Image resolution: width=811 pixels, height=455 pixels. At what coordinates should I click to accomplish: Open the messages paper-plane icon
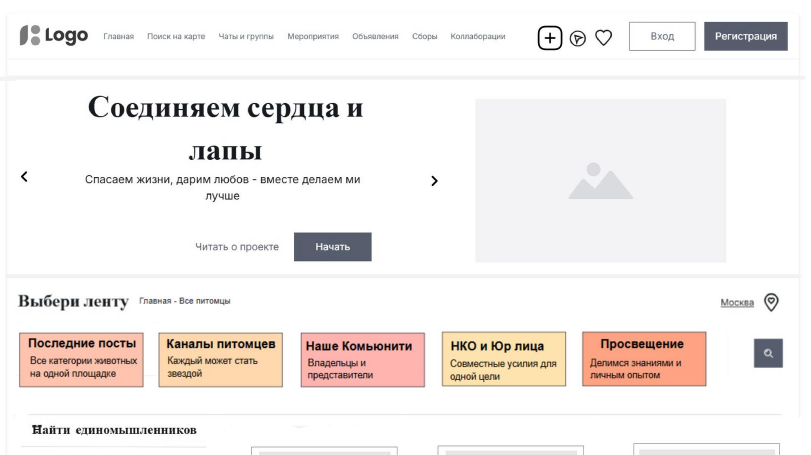click(578, 38)
